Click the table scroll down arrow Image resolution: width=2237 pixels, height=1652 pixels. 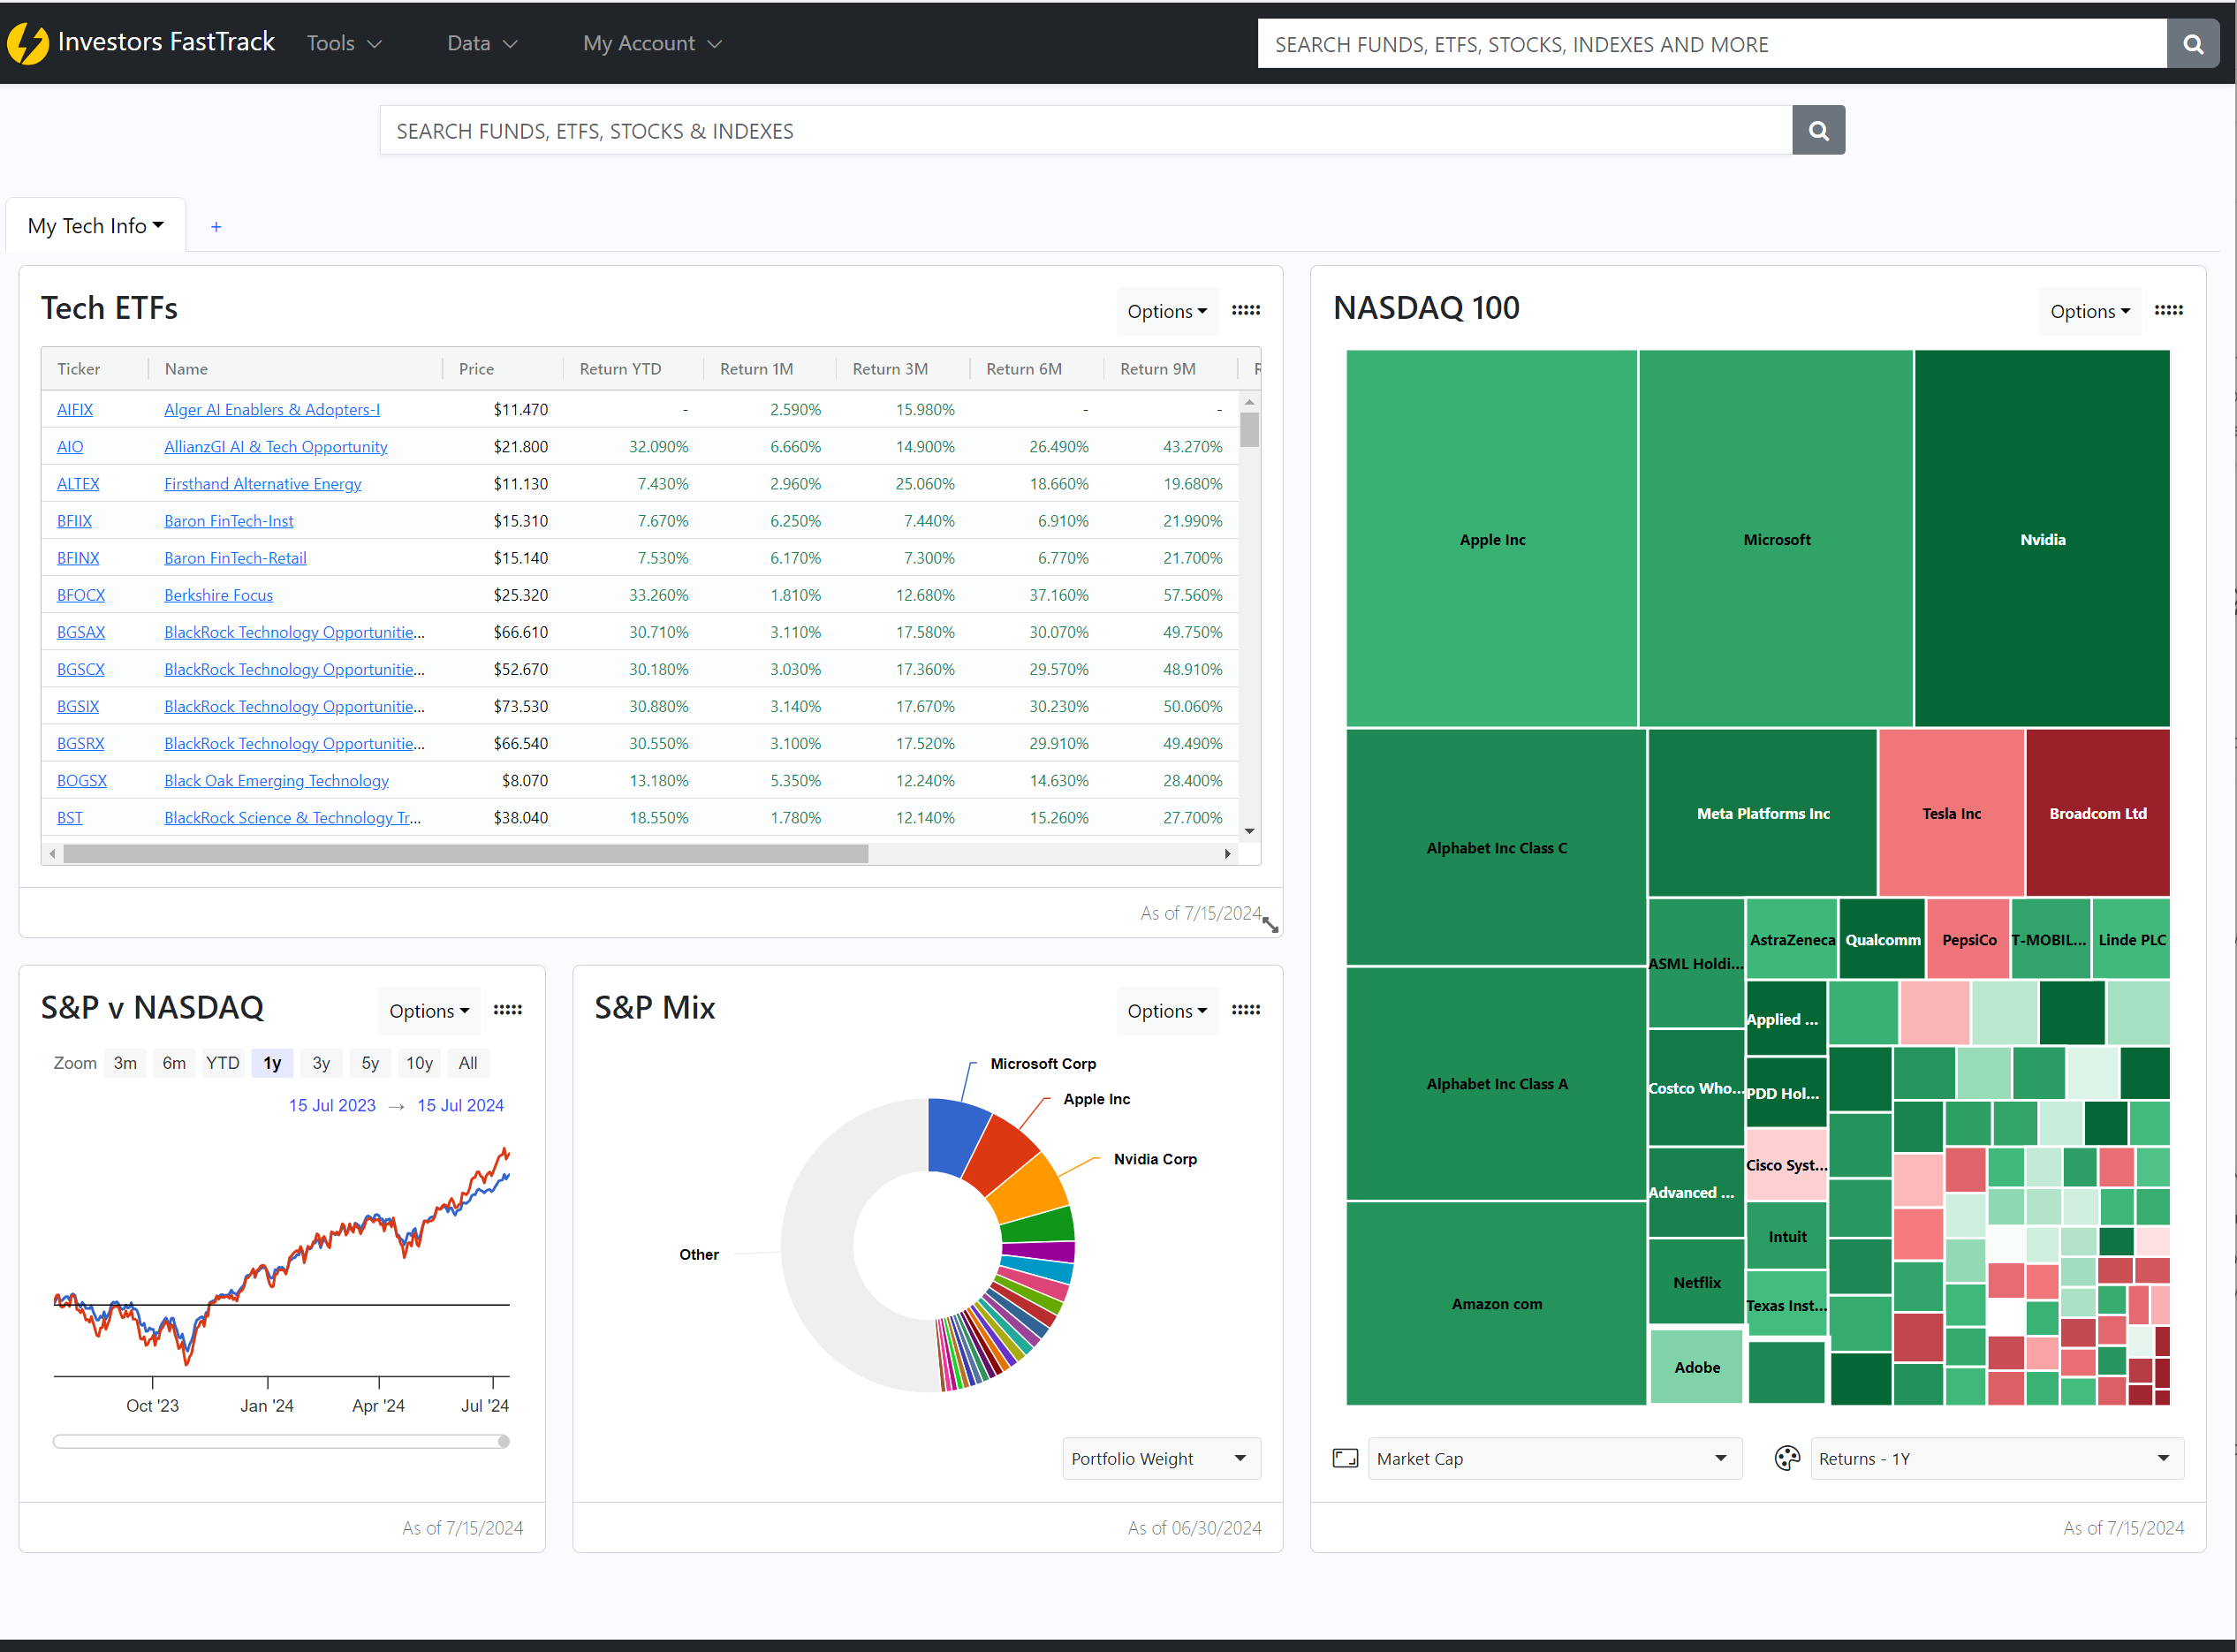point(1249,831)
